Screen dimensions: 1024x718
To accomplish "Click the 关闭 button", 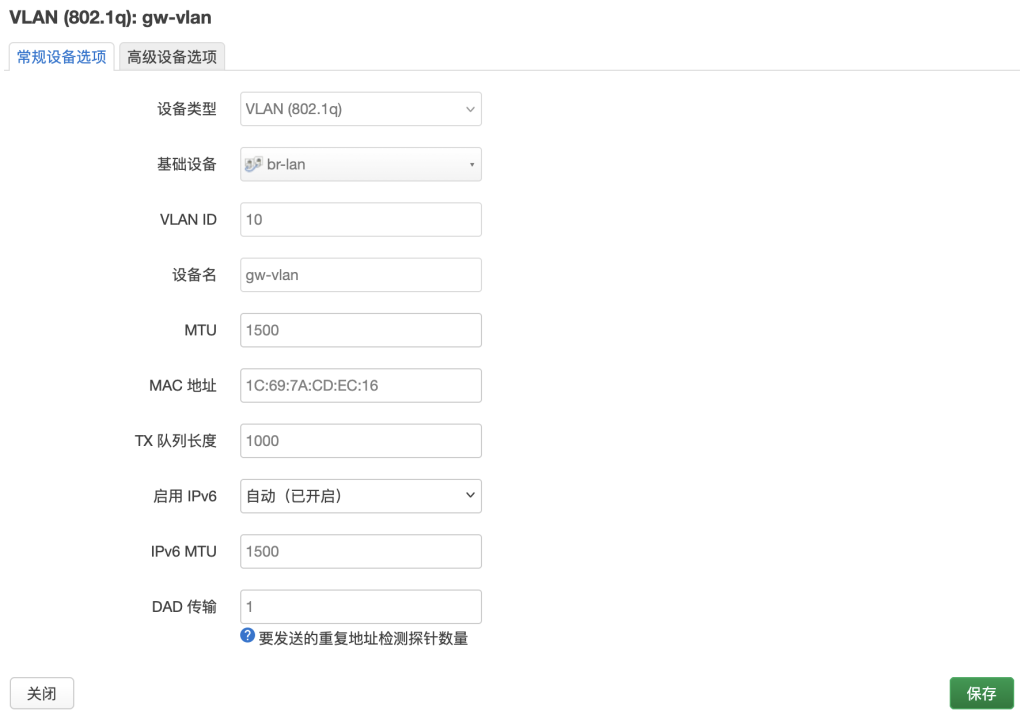I will pyautogui.click(x=41, y=693).
